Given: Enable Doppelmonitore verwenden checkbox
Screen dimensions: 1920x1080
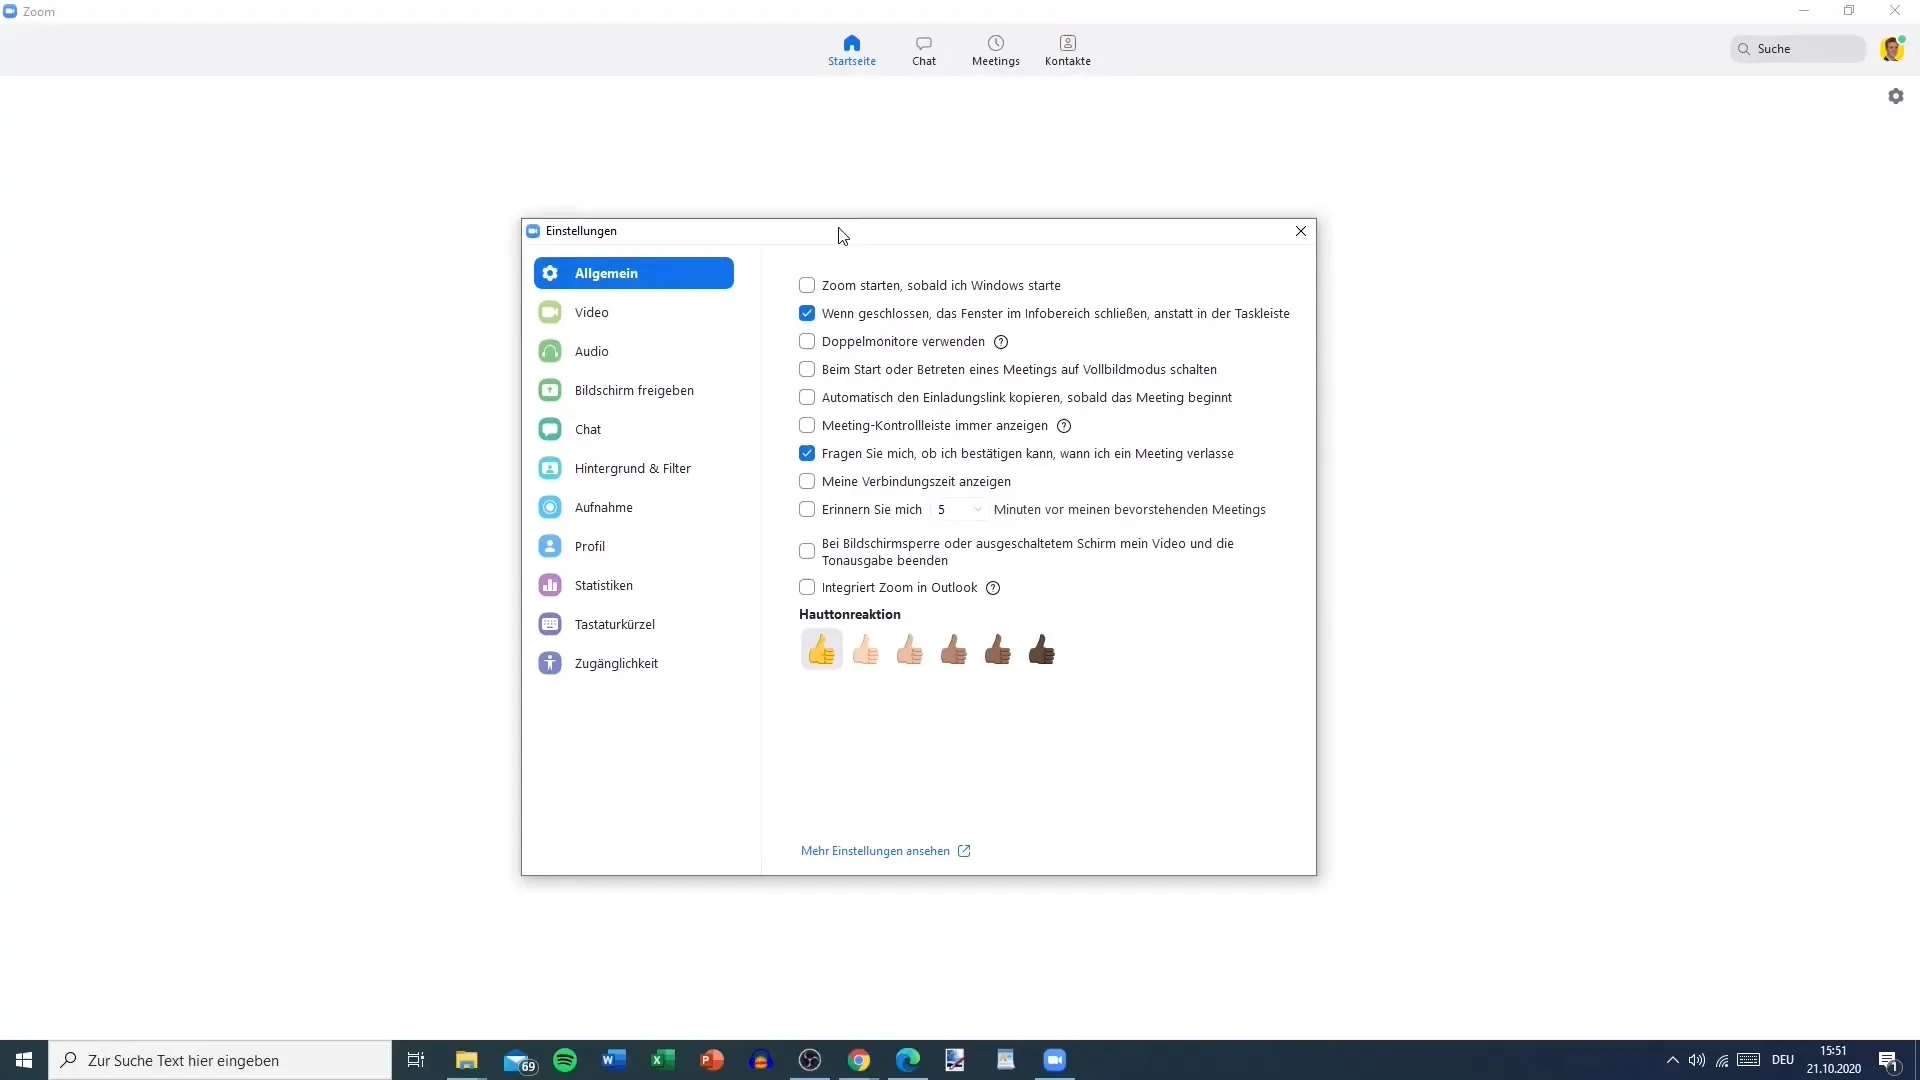Looking at the screenshot, I should 807,341.
